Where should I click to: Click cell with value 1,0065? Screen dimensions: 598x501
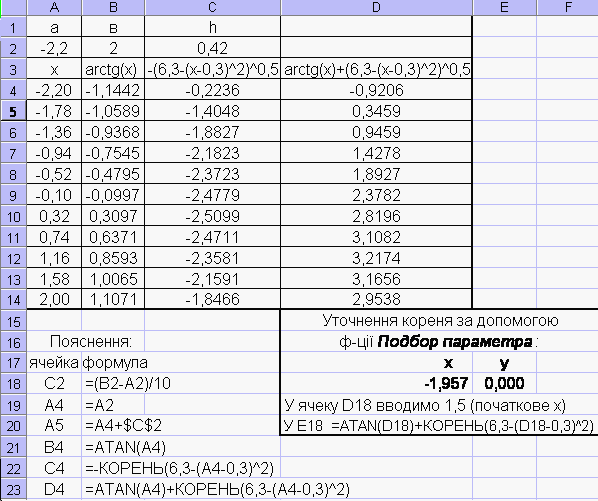(x=113, y=279)
